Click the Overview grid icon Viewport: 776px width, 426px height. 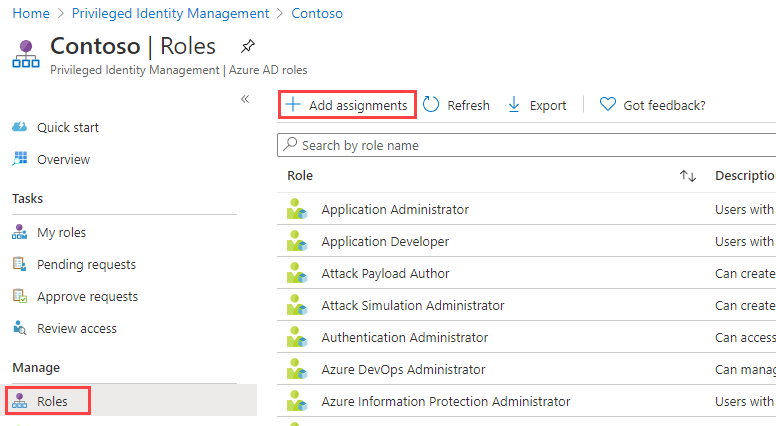point(20,158)
